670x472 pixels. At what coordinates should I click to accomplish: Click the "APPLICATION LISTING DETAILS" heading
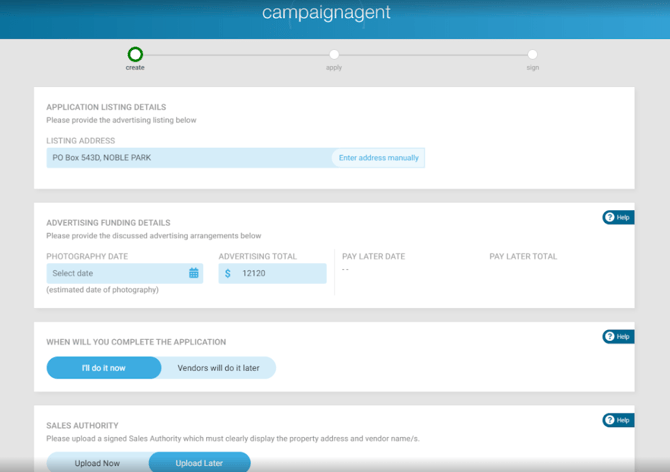pos(106,107)
